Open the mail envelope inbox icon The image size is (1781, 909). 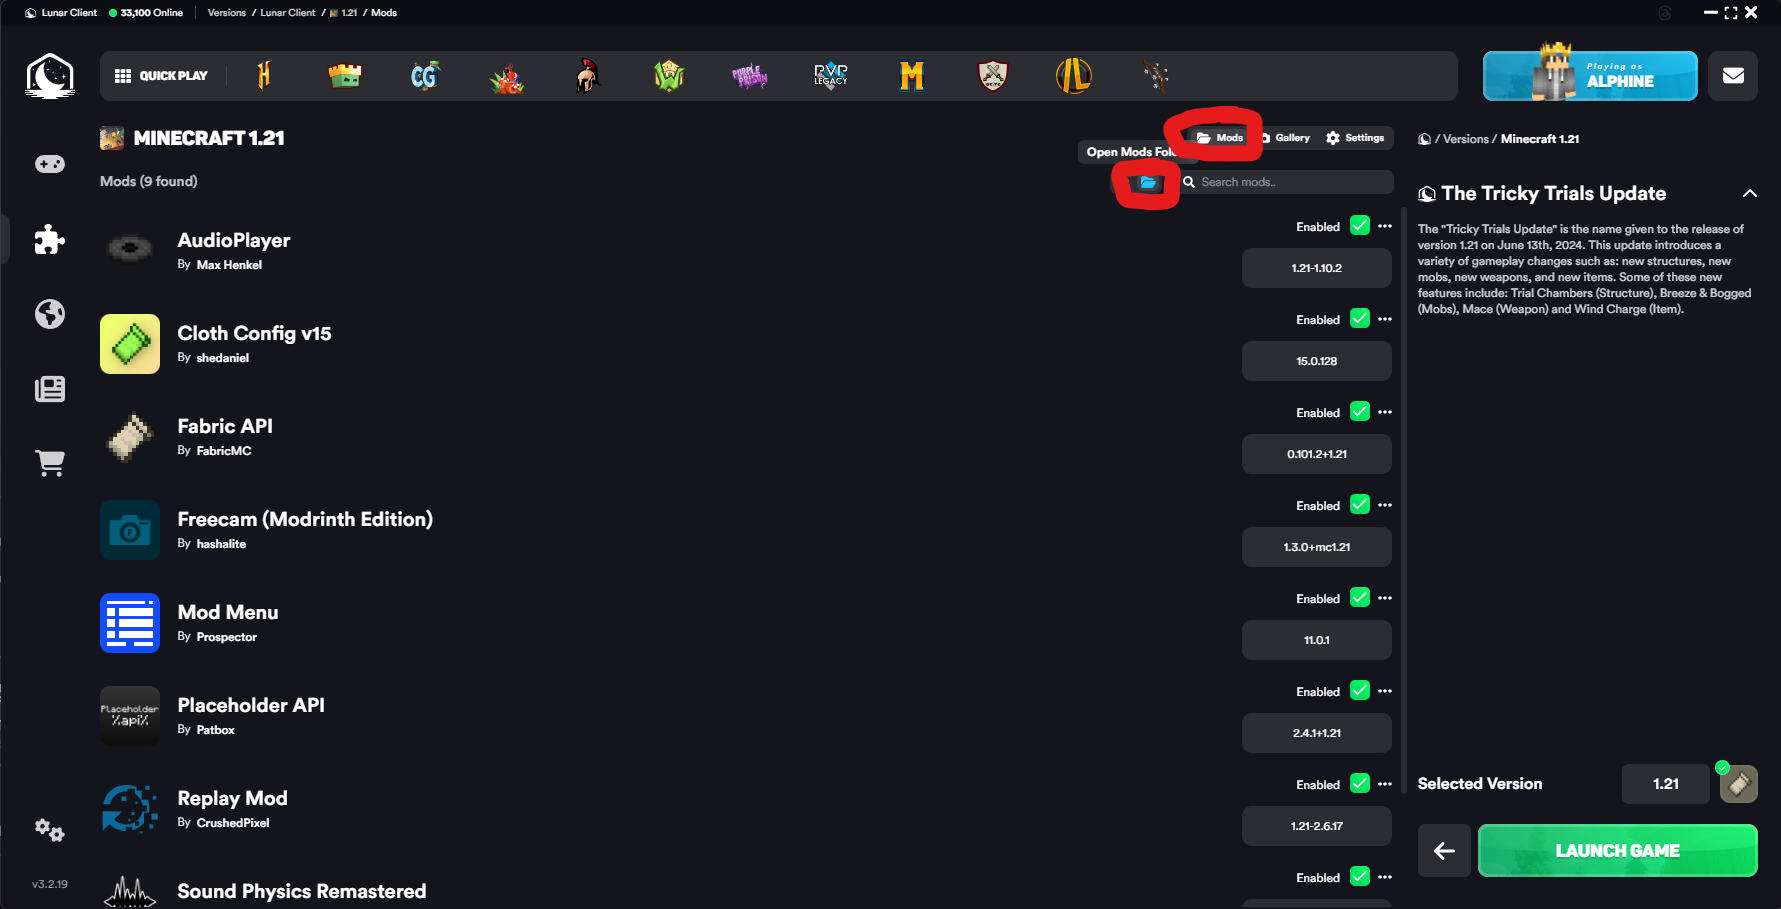click(1733, 76)
